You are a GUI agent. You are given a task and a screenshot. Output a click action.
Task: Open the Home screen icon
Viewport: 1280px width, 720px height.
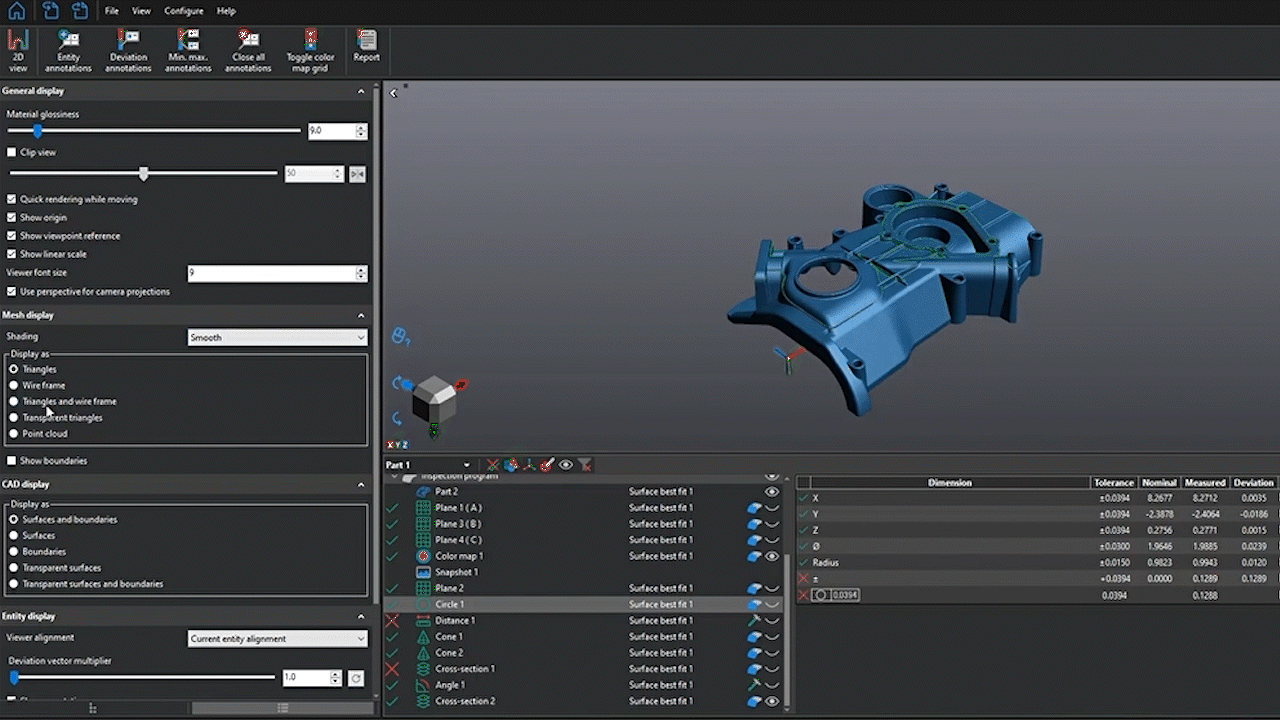(x=16, y=11)
